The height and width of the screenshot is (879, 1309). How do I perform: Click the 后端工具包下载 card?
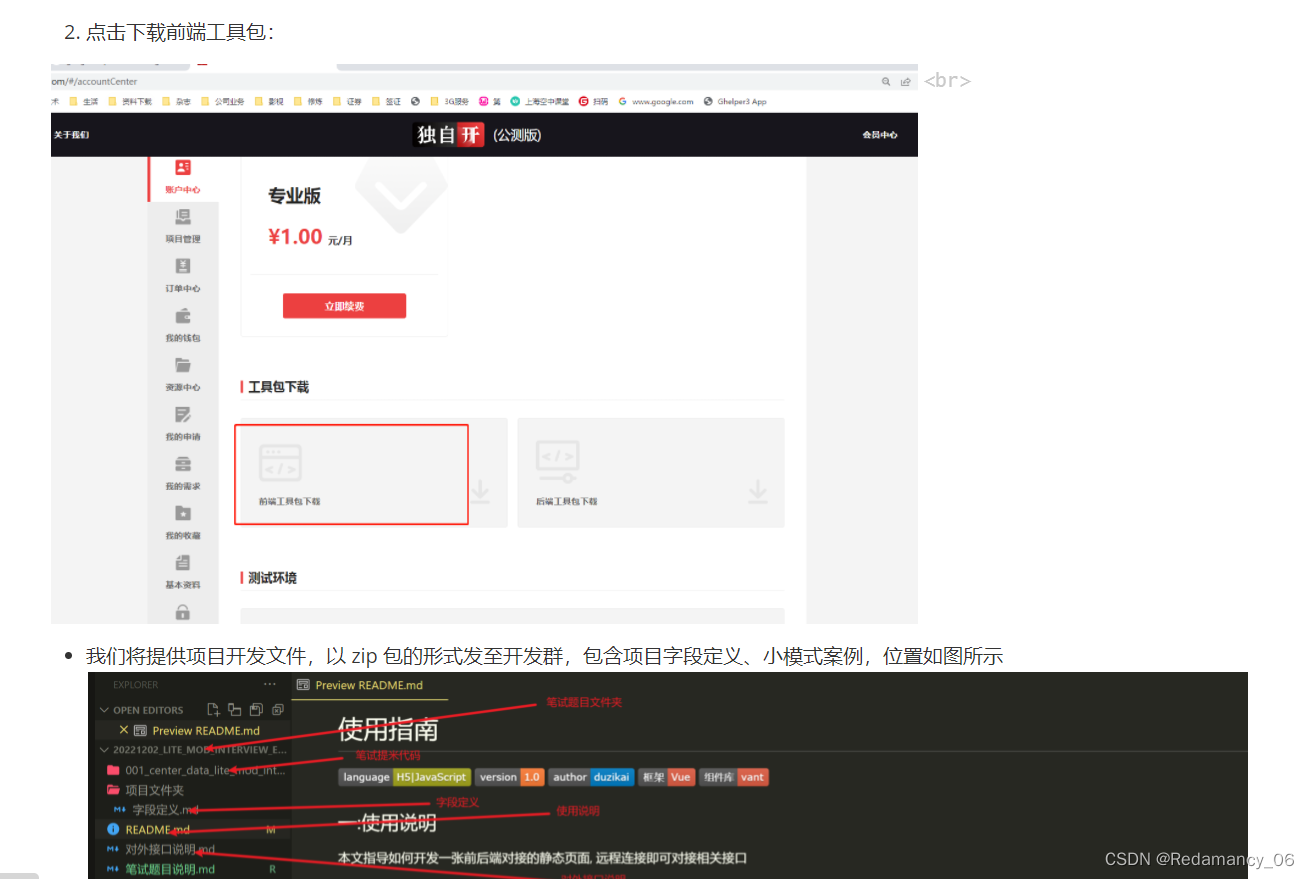651,473
